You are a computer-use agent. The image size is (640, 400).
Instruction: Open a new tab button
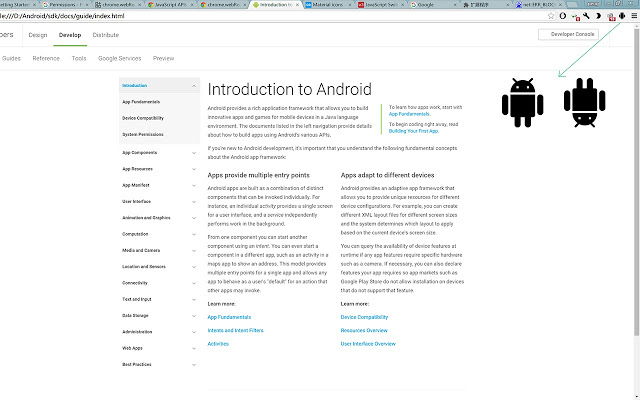(x=574, y=5)
